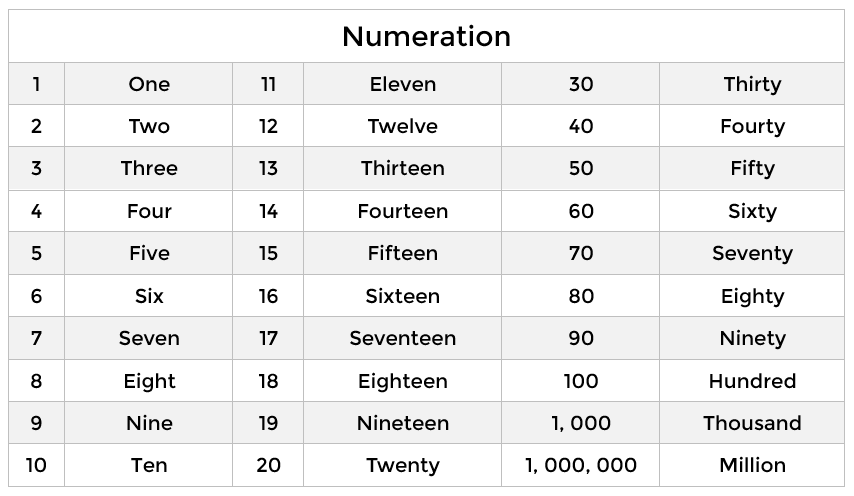
Task: Click the word Seventeen
Action: coord(402,338)
